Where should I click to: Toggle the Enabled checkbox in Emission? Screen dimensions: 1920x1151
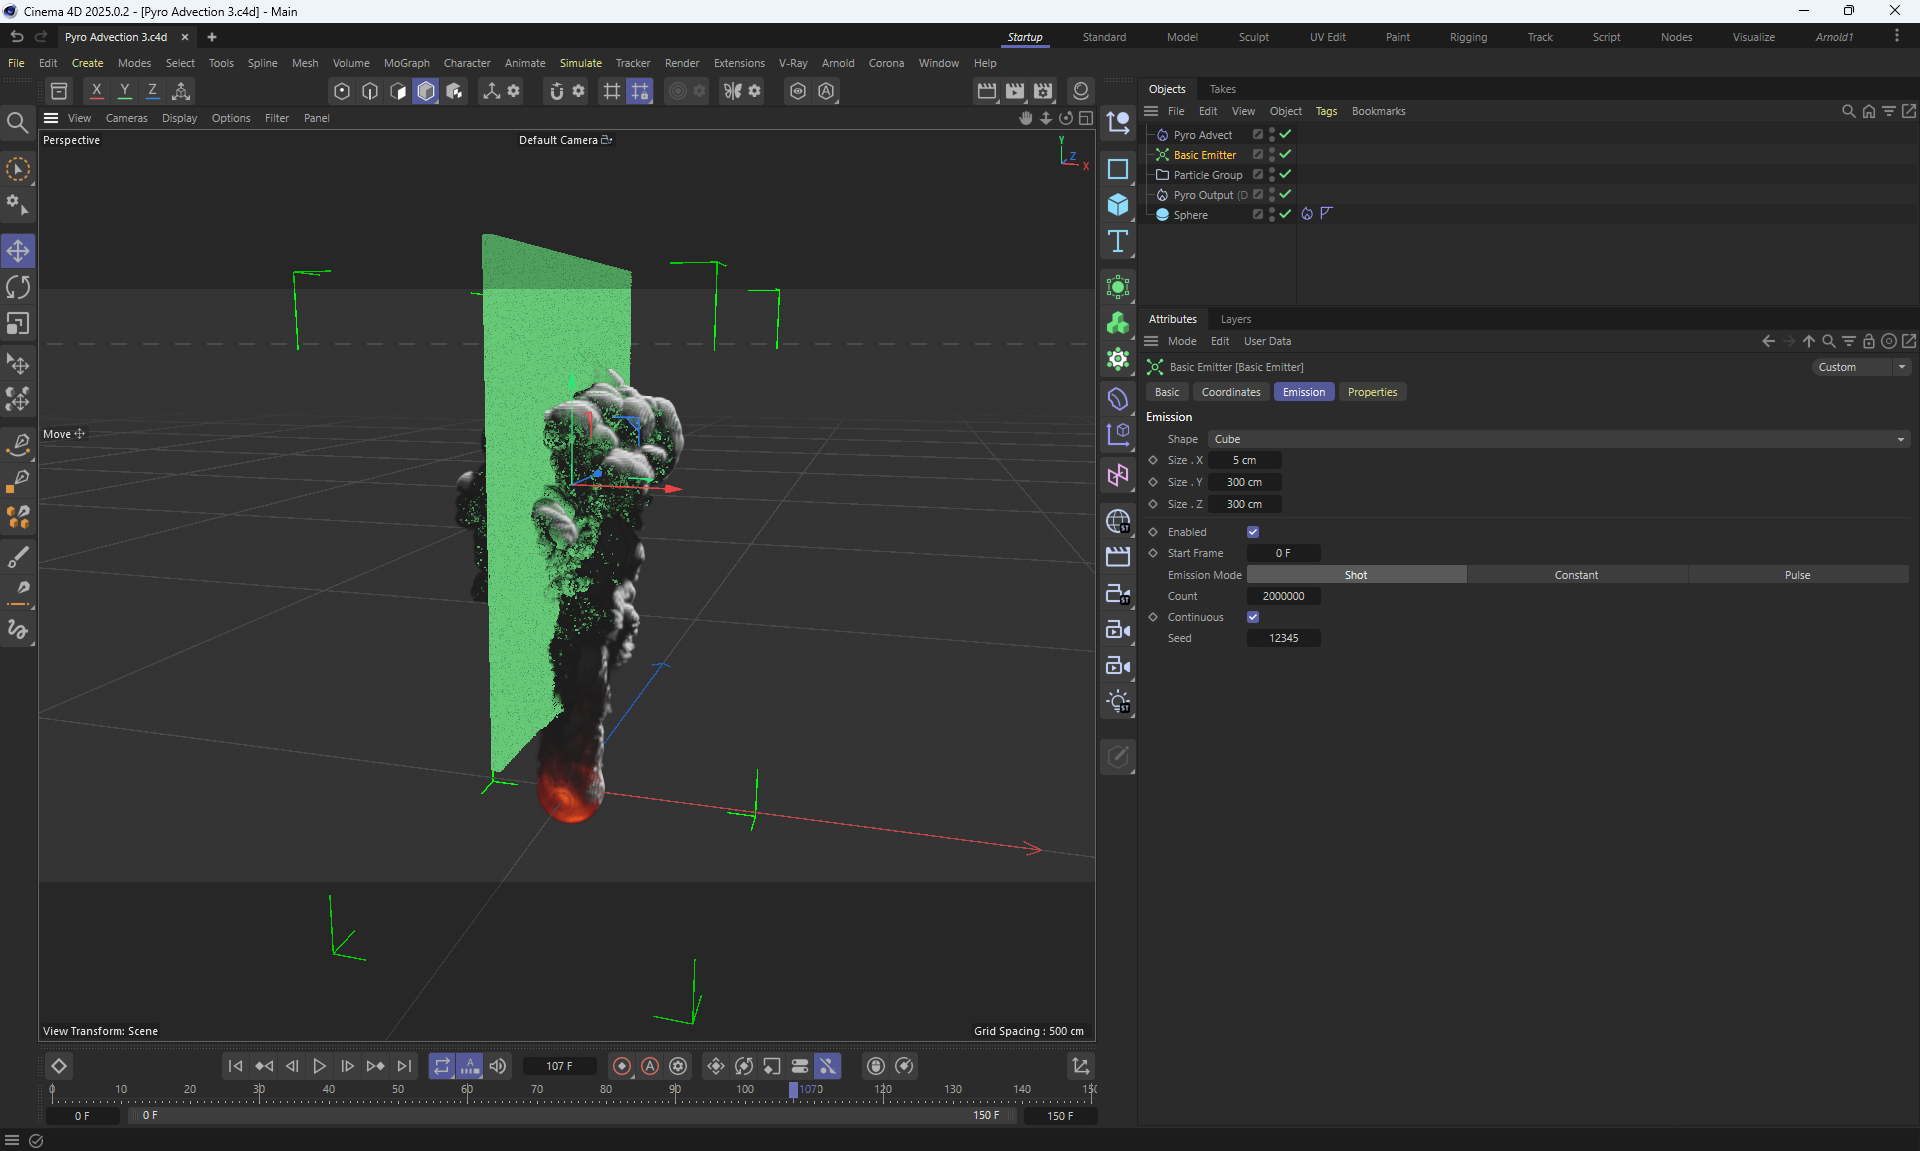[1253, 532]
